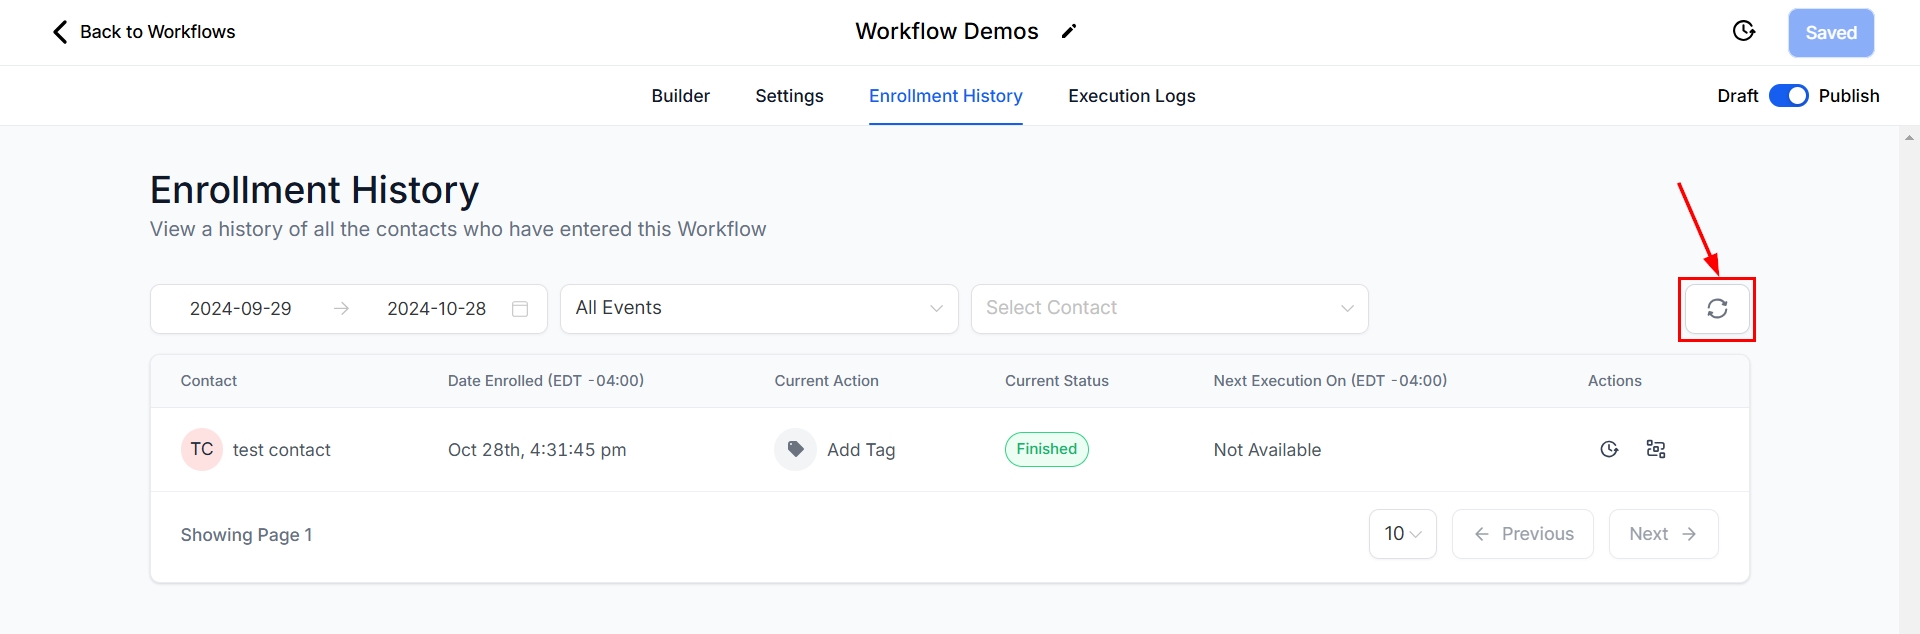Go back to Workflows
The height and width of the screenshot is (634, 1920).
pyautogui.click(x=143, y=32)
